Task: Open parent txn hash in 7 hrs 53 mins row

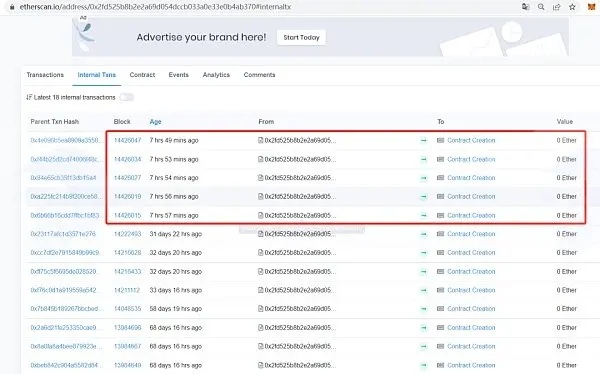Action: 67,159
